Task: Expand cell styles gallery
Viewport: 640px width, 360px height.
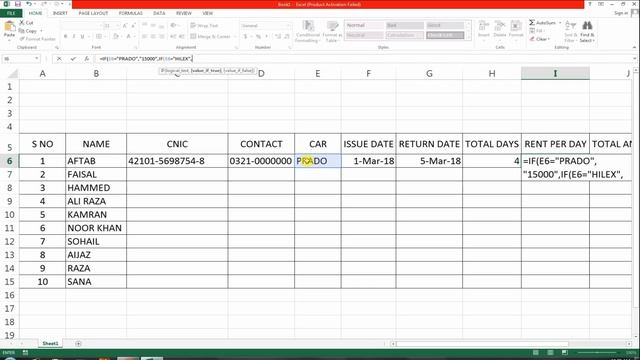Action: [x=469, y=36]
